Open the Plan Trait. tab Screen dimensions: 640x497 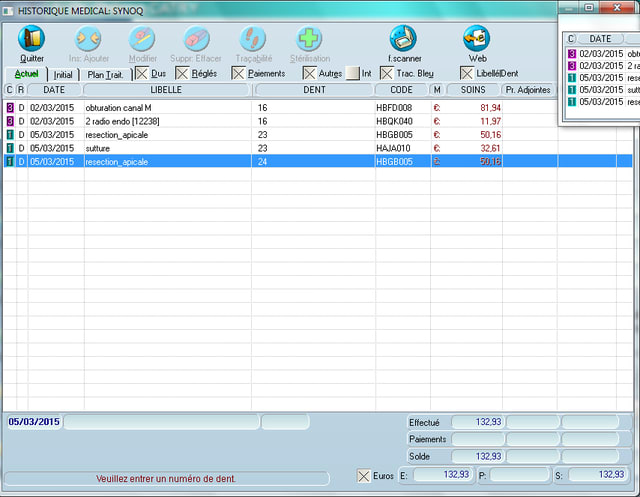[x=105, y=74]
